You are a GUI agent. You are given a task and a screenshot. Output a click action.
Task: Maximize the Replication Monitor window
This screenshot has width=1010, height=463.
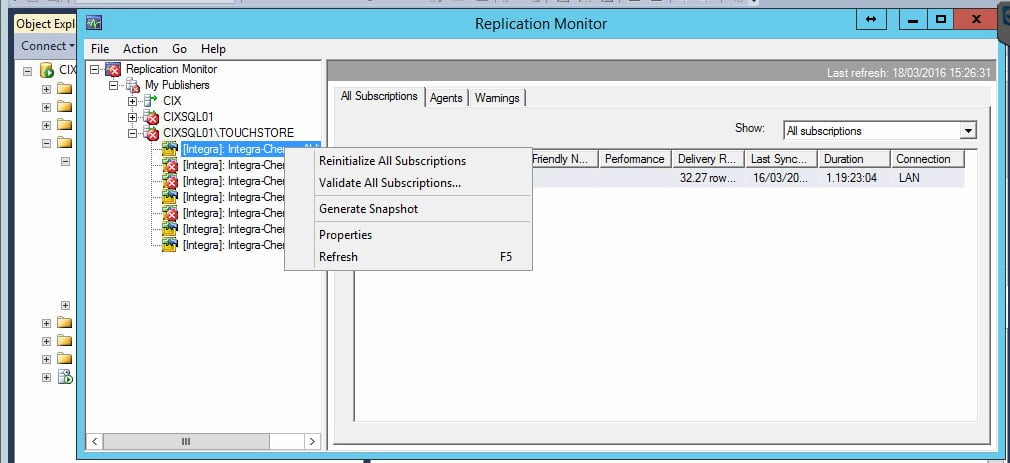click(x=940, y=19)
